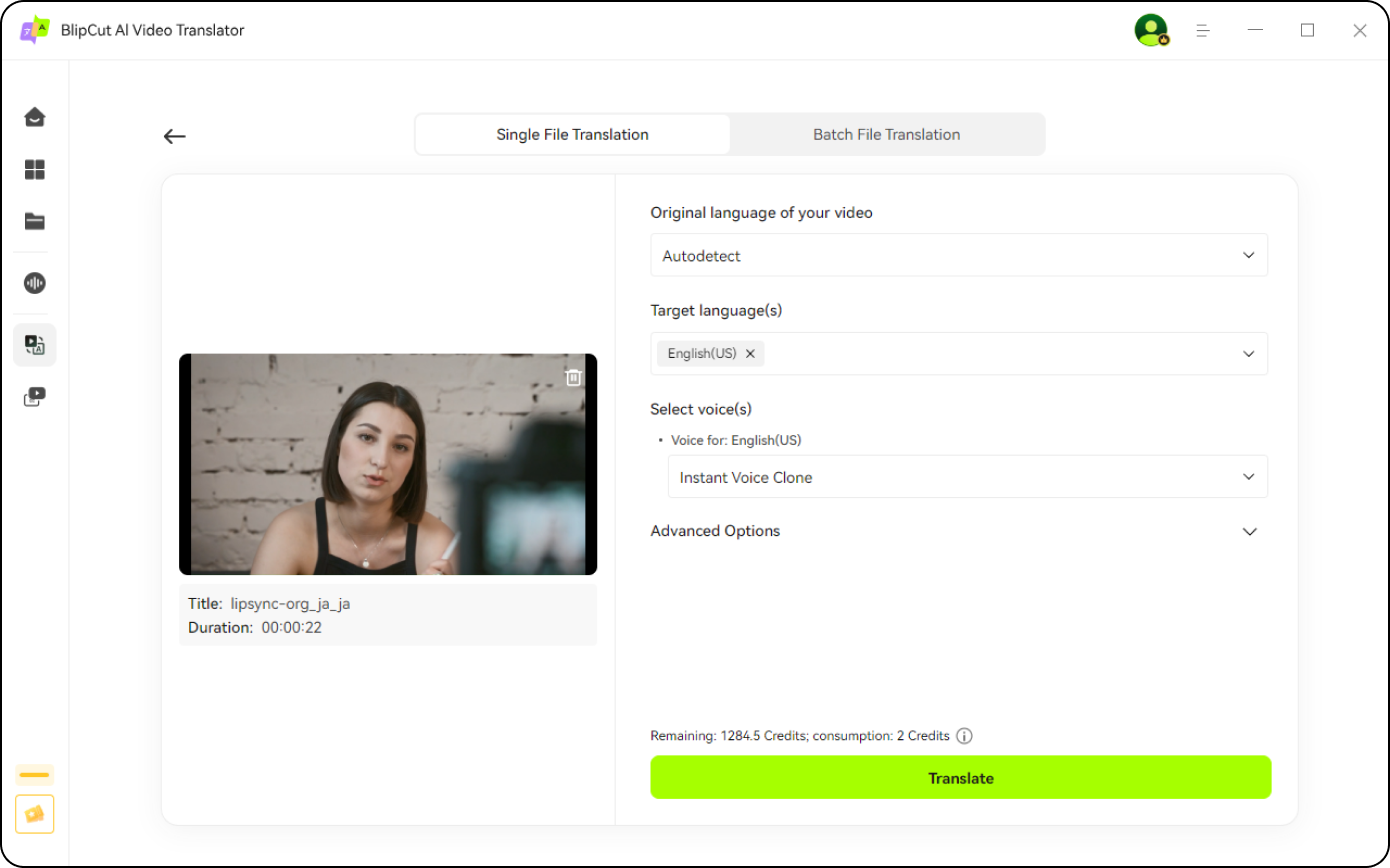
Task: Expand the Advanced Options section
Action: [x=1249, y=531]
